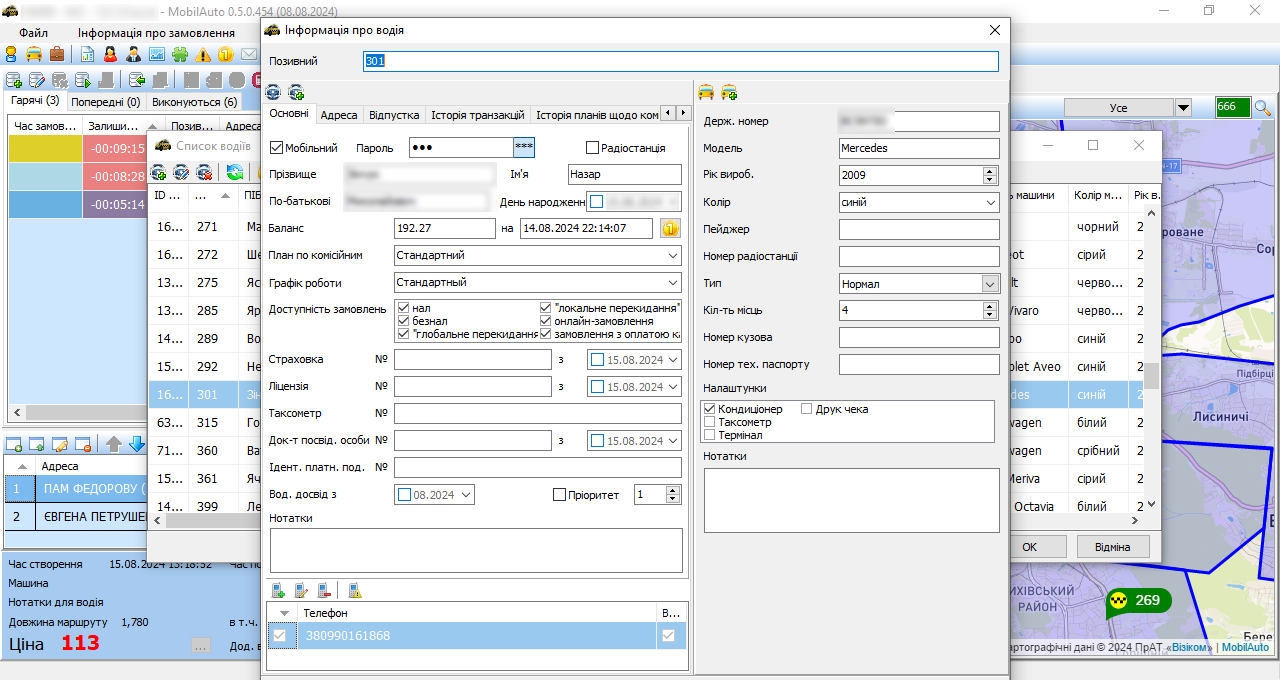Click the edit phone number icon

point(301,591)
